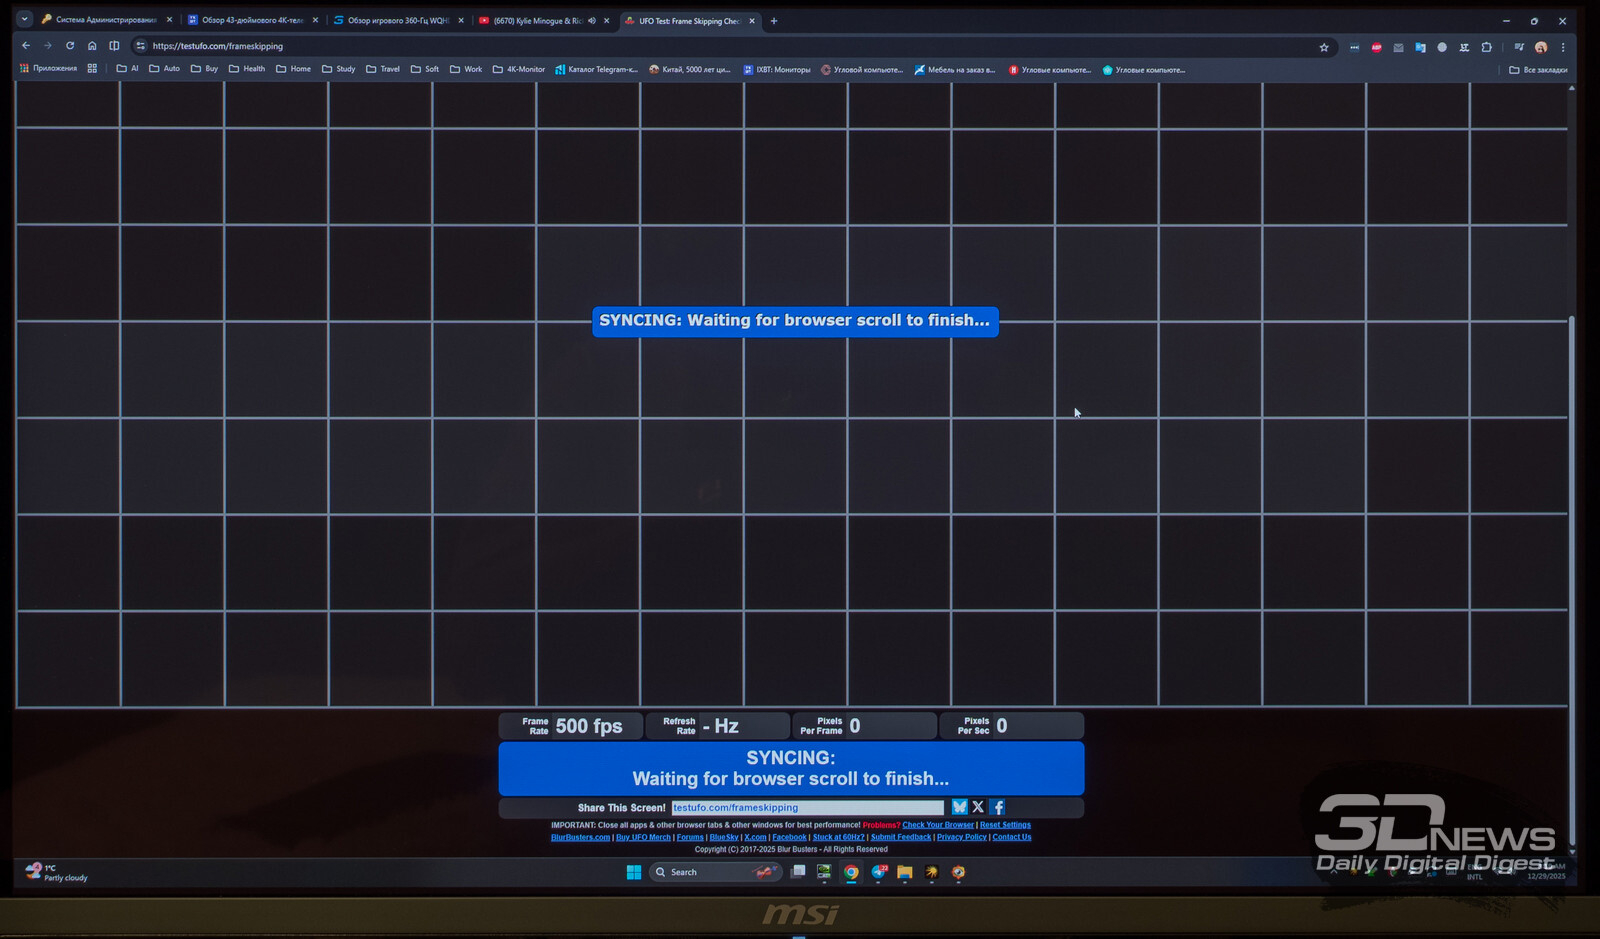This screenshot has width=1600, height=939.
Task: Toggle the side panel icon near address bar
Action: tap(114, 46)
